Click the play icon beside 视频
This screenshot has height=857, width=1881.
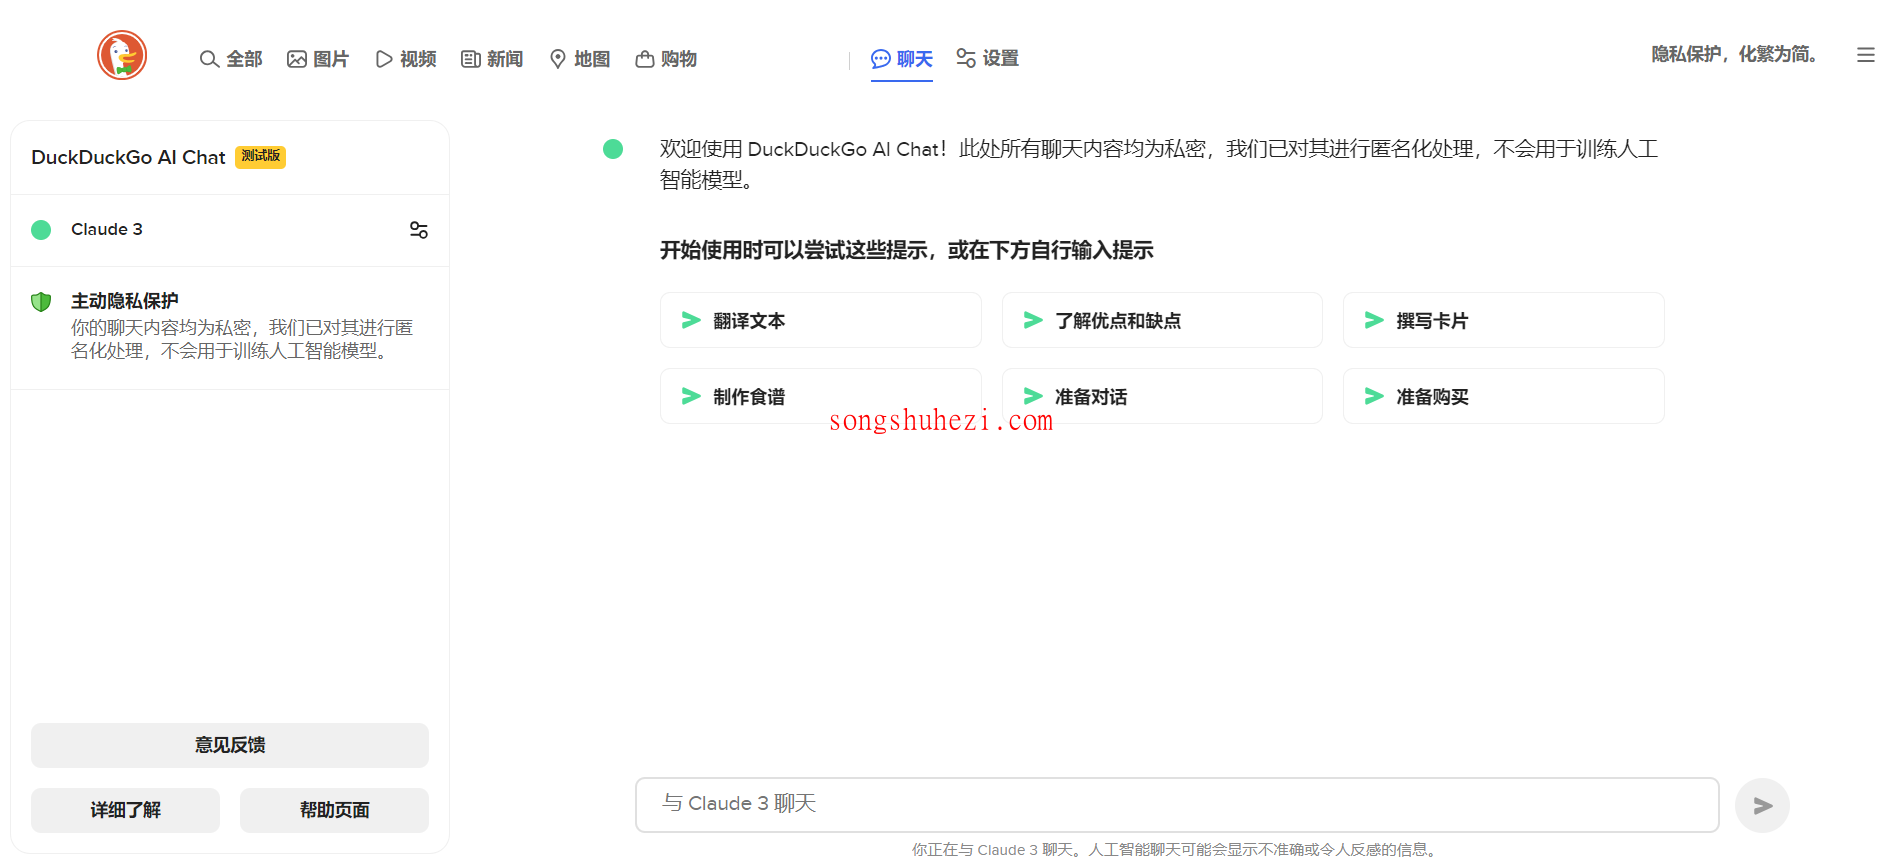[x=384, y=59]
